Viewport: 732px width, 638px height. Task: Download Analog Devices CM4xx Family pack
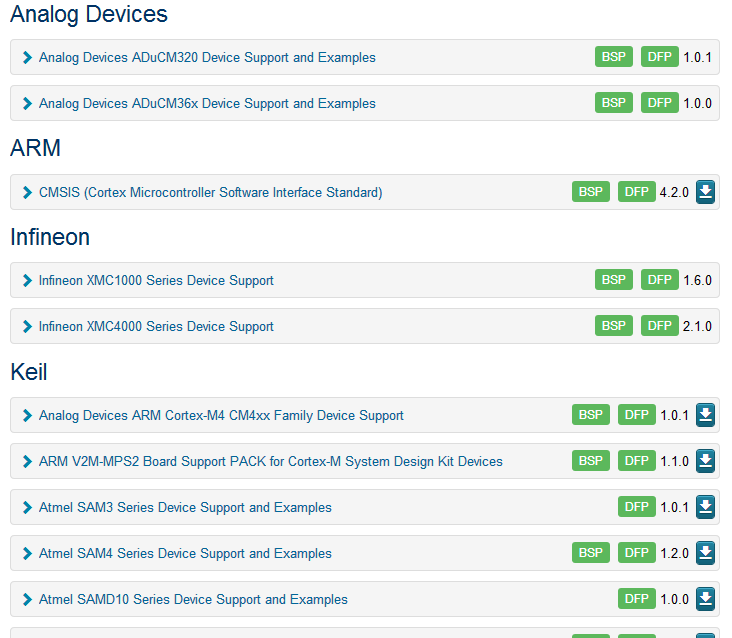(x=705, y=415)
